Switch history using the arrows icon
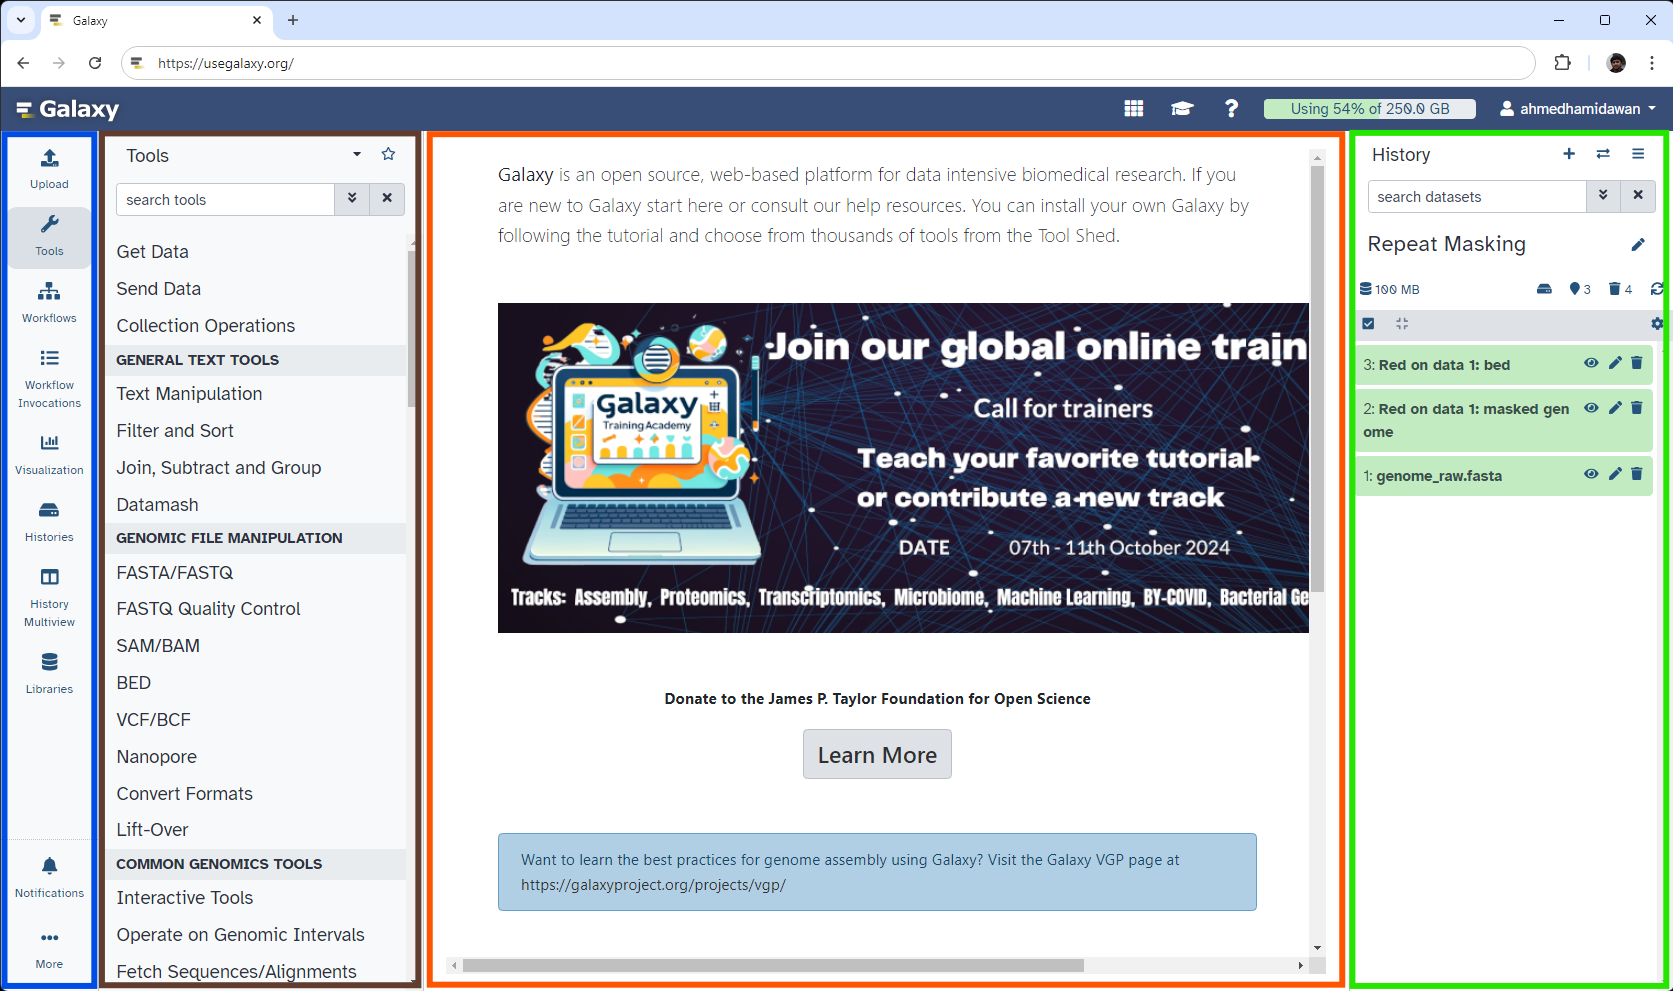1673x991 pixels. tap(1603, 153)
